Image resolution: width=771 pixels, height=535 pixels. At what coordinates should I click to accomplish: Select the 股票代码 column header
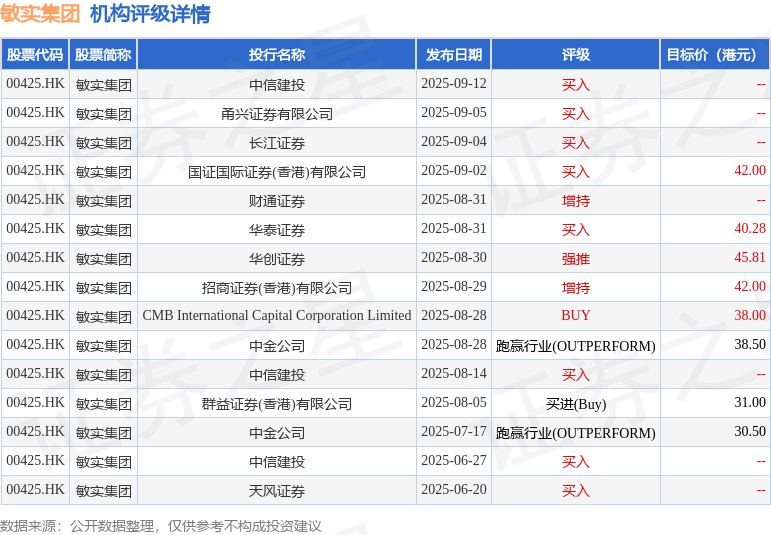(35, 55)
